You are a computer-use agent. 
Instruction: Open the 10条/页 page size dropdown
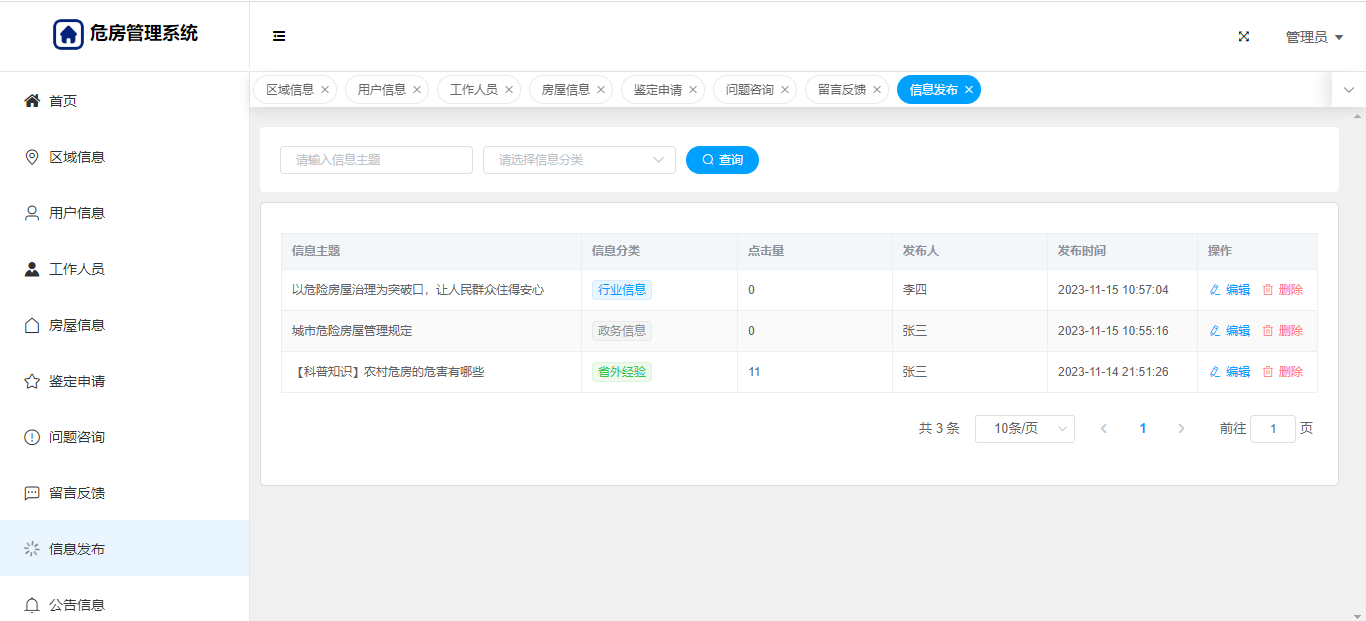1024,429
